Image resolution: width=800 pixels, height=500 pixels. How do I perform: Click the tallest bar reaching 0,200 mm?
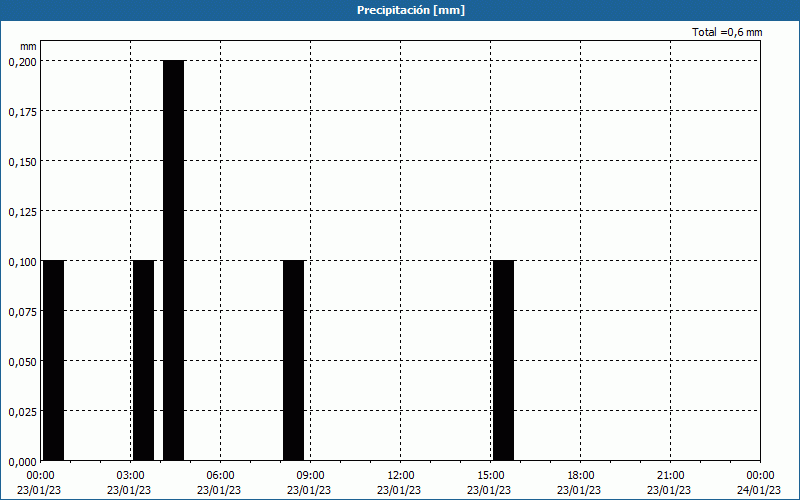click(173, 260)
